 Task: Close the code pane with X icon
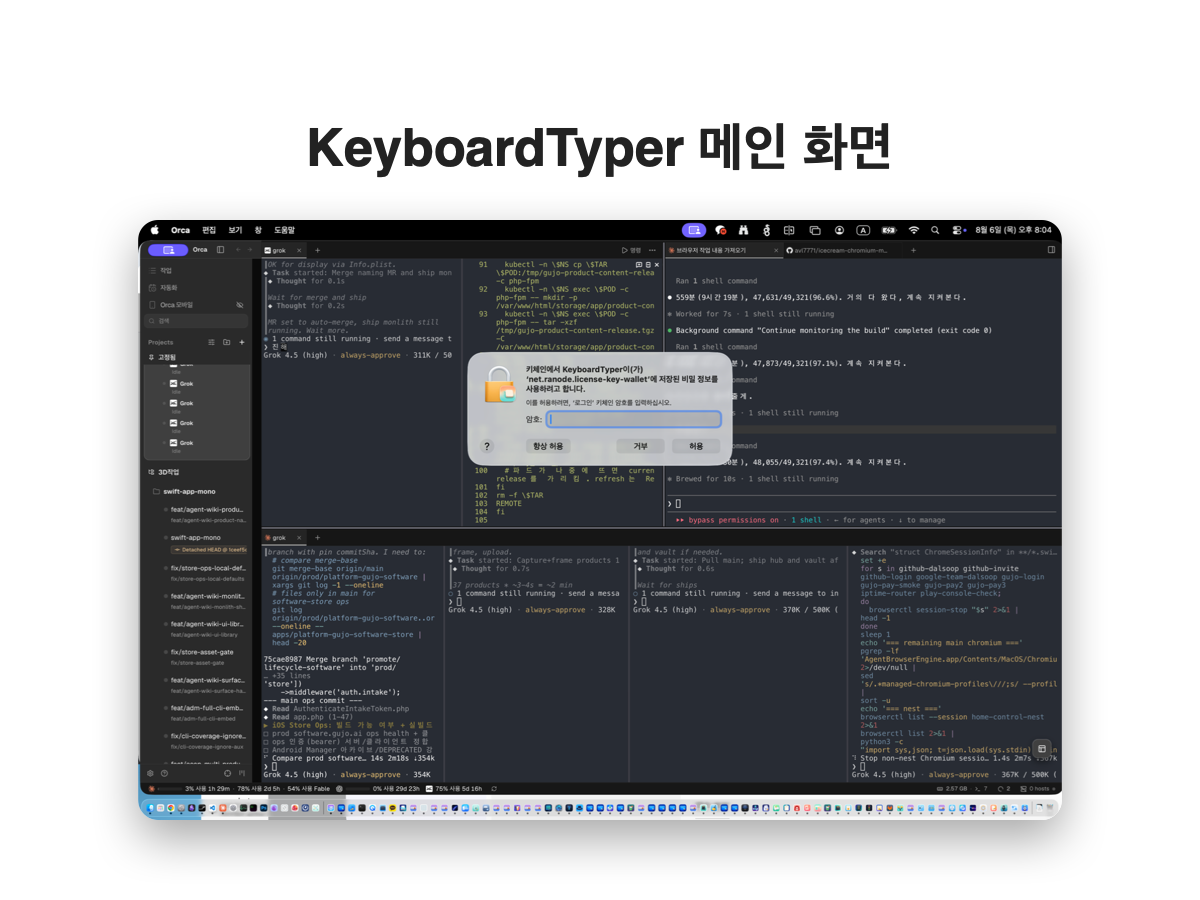tap(657, 265)
